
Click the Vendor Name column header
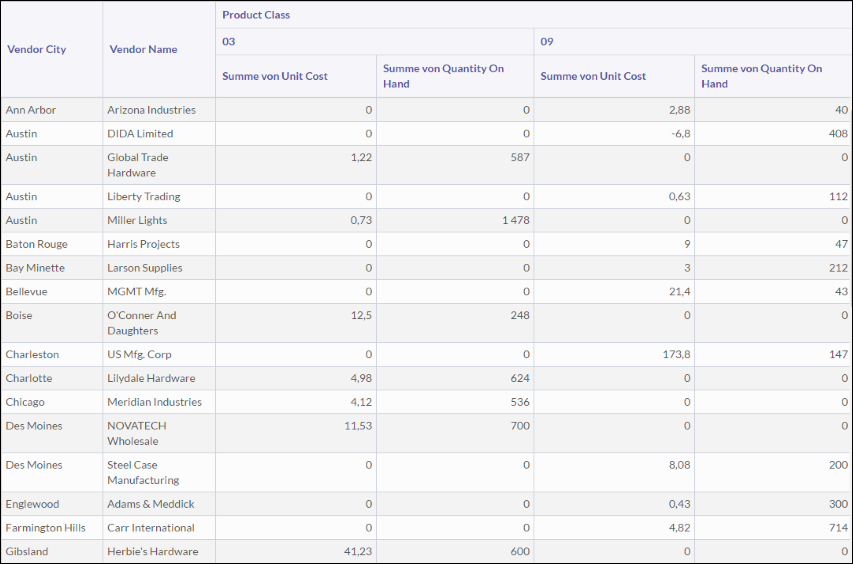point(143,49)
